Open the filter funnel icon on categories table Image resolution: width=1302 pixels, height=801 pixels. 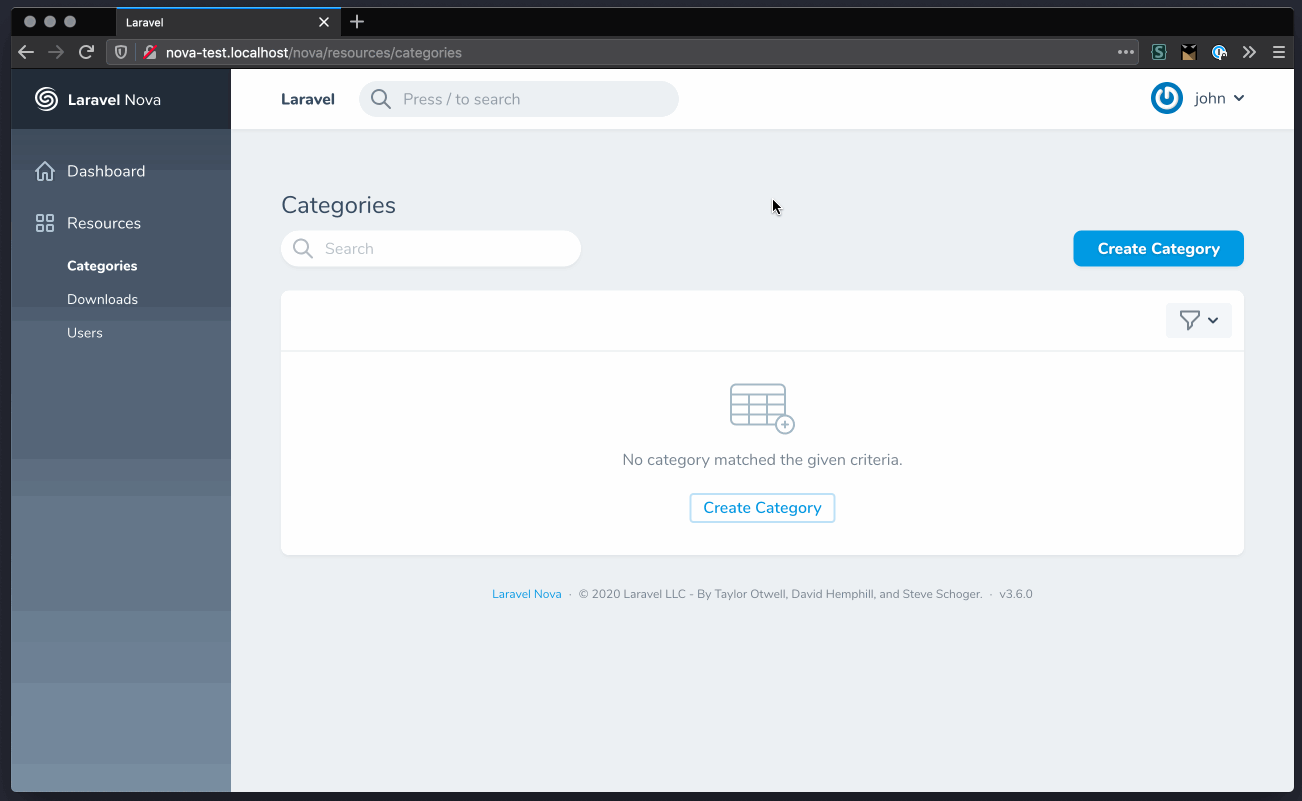[x=1192, y=320]
